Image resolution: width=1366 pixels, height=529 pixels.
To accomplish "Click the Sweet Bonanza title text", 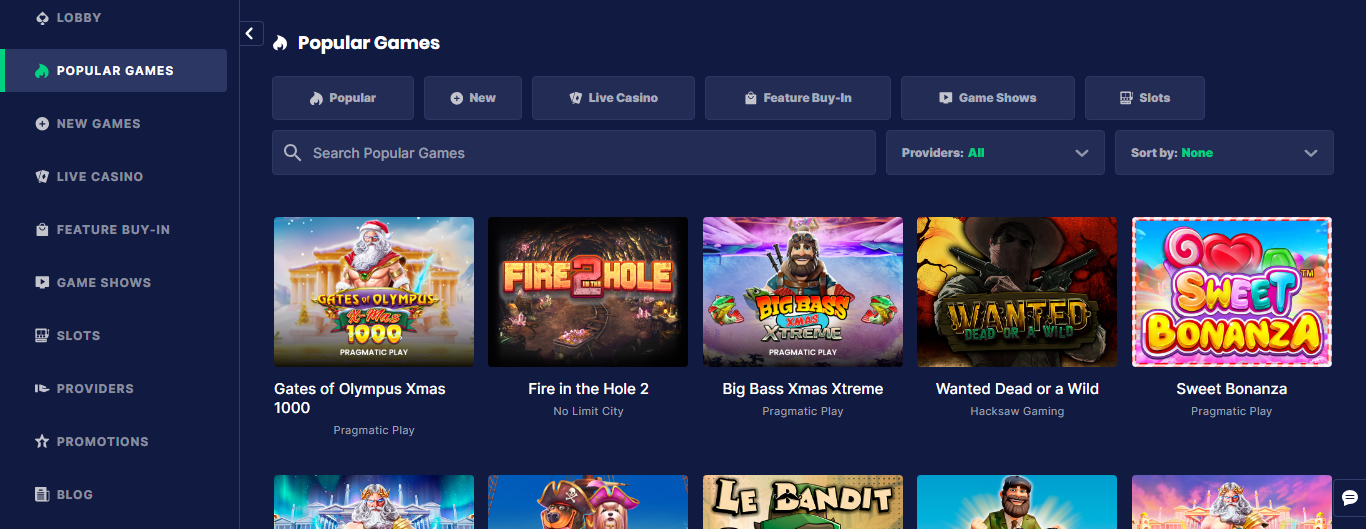I will click(1232, 389).
